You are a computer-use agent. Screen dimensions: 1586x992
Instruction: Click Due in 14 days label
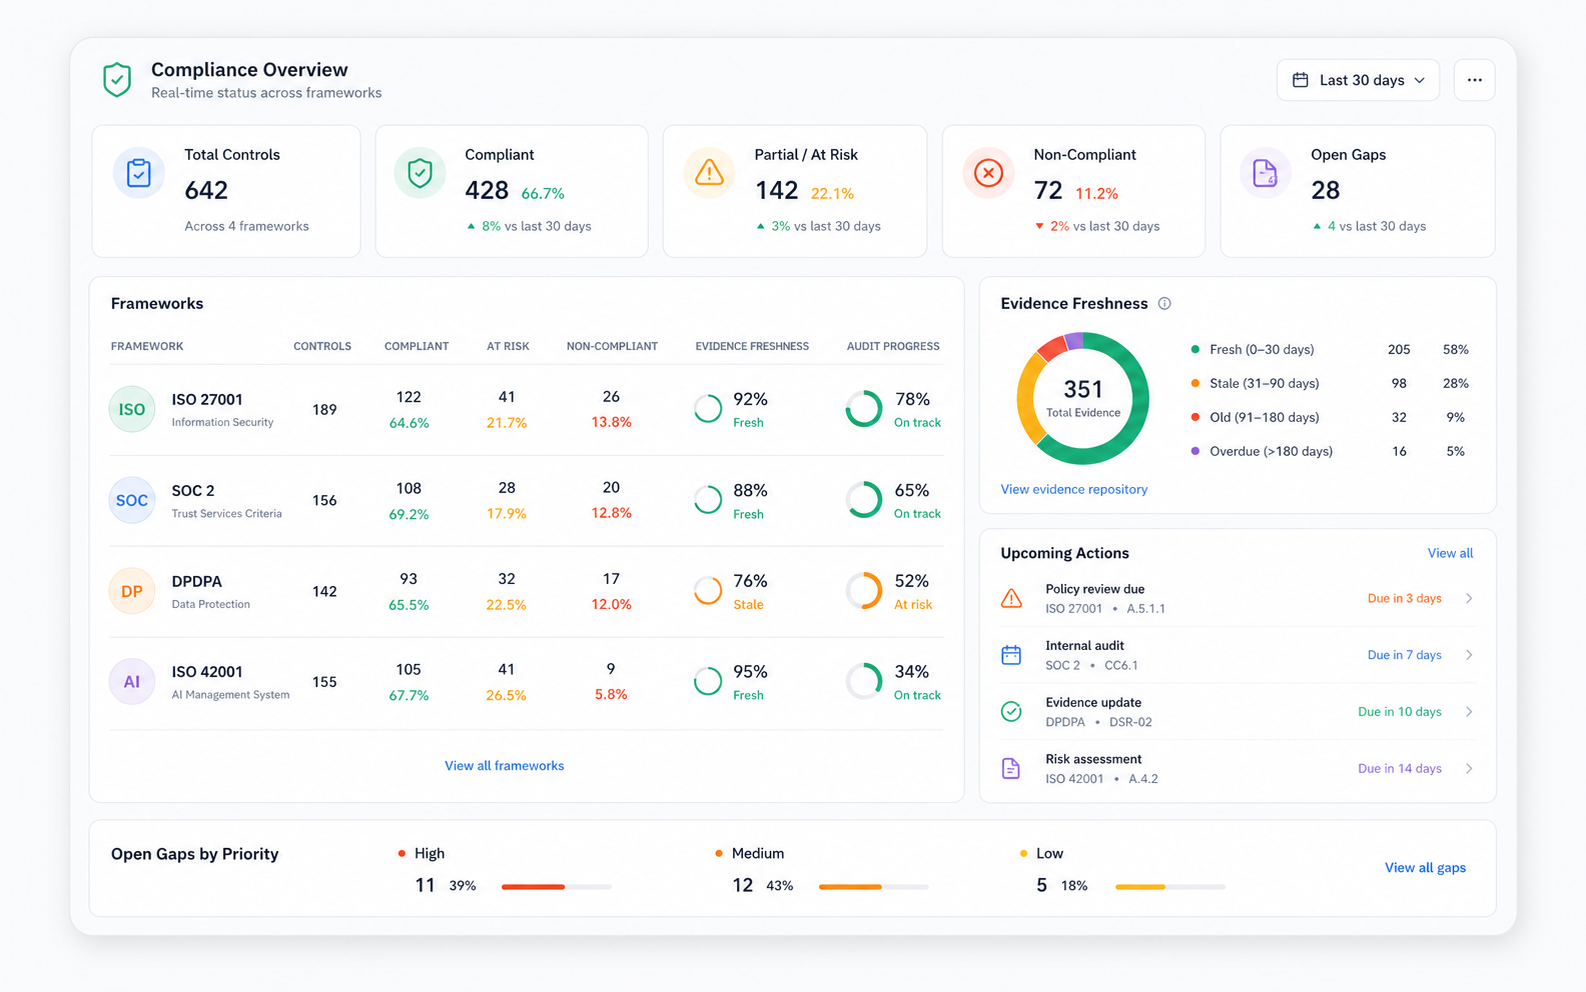tap(1399, 768)
